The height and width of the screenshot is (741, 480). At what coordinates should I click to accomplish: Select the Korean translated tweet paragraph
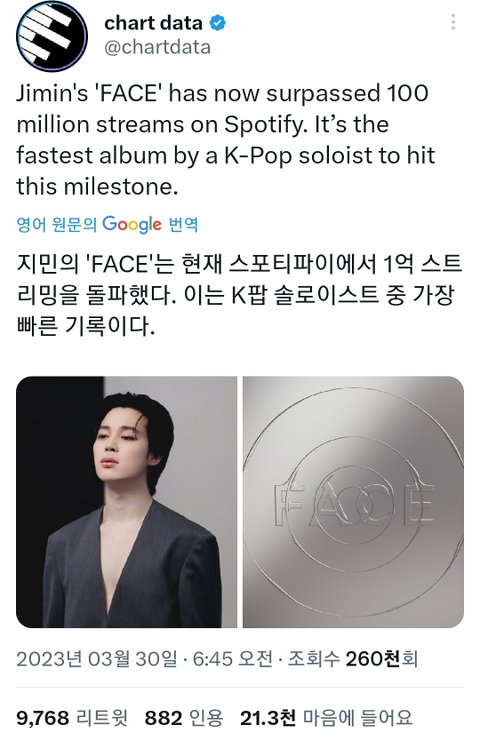(239, 295)
